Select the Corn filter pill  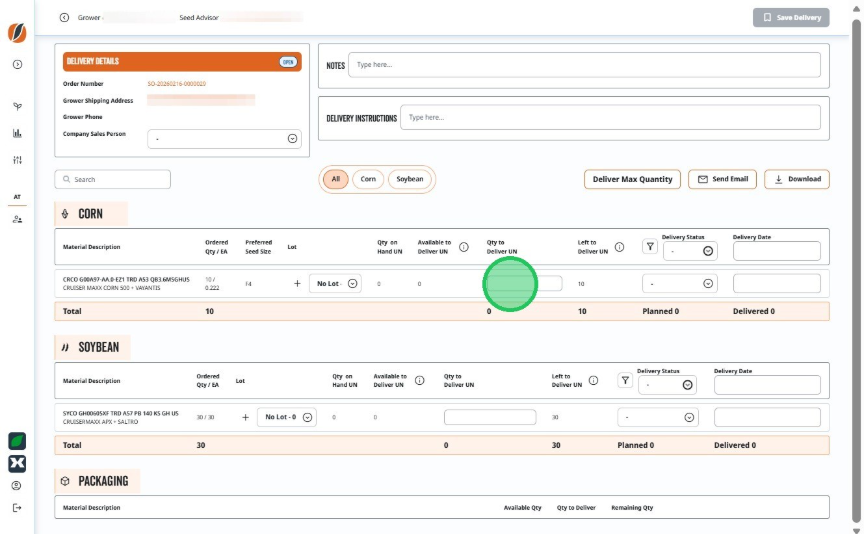pos(368,179)
